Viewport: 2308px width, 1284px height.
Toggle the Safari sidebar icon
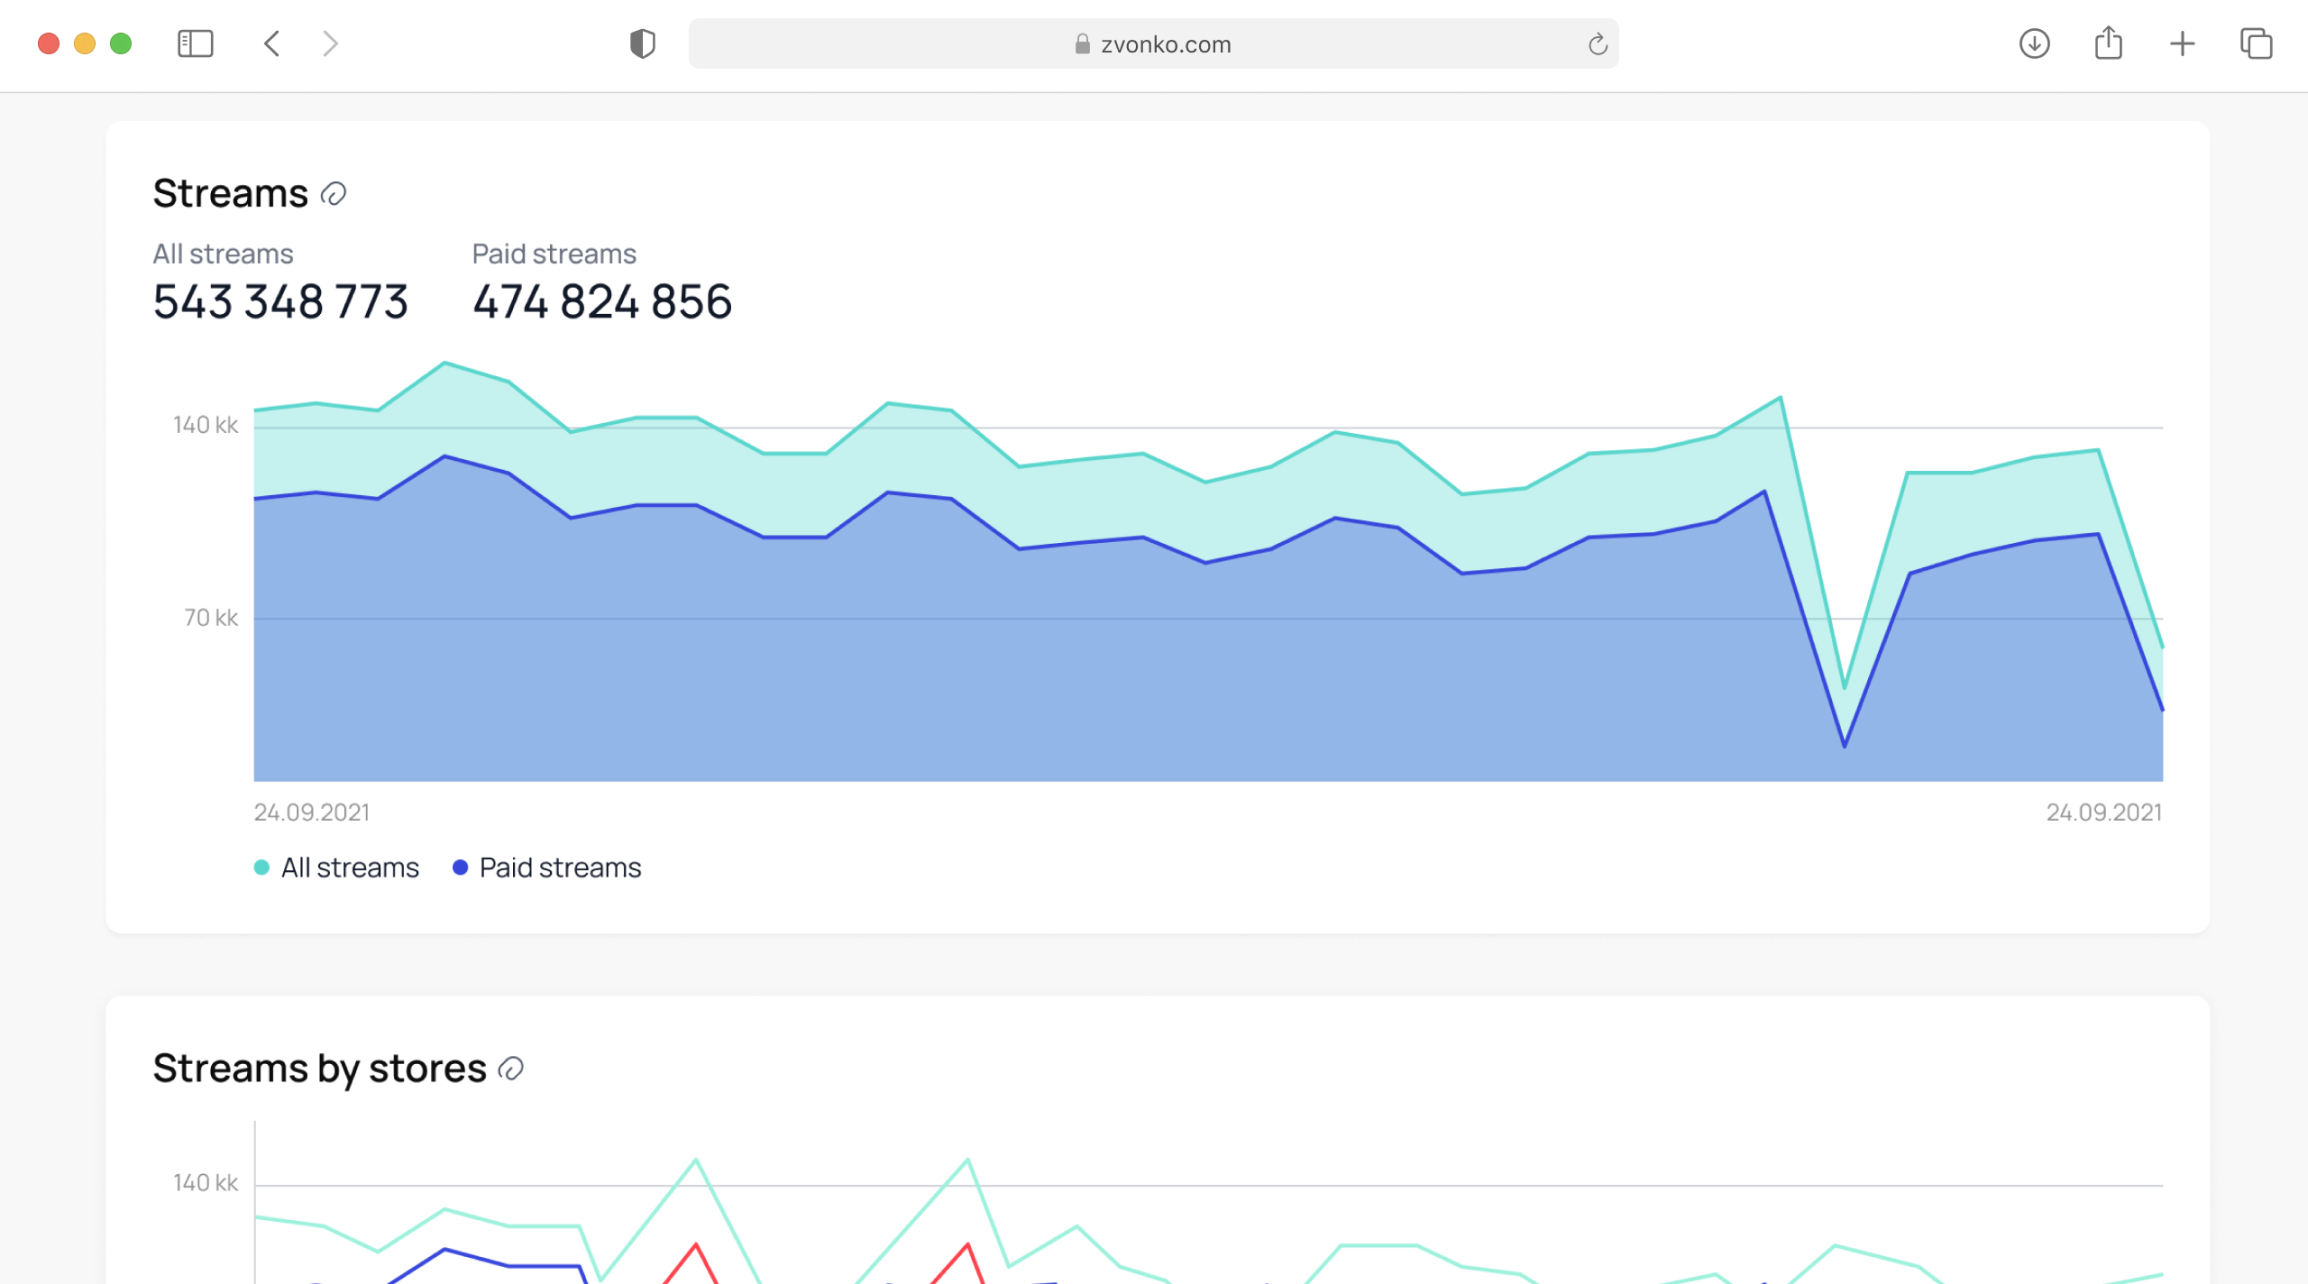pyautogui.click(x=195, y=44)
